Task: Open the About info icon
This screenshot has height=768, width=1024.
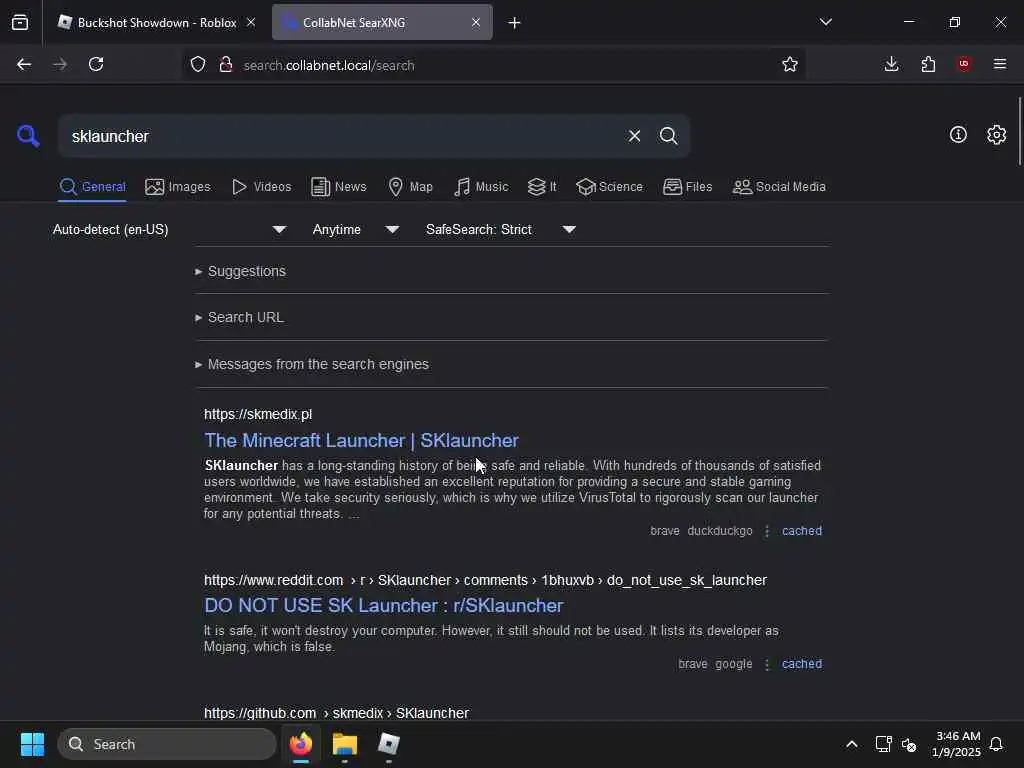Action: (x=958, y=135)
